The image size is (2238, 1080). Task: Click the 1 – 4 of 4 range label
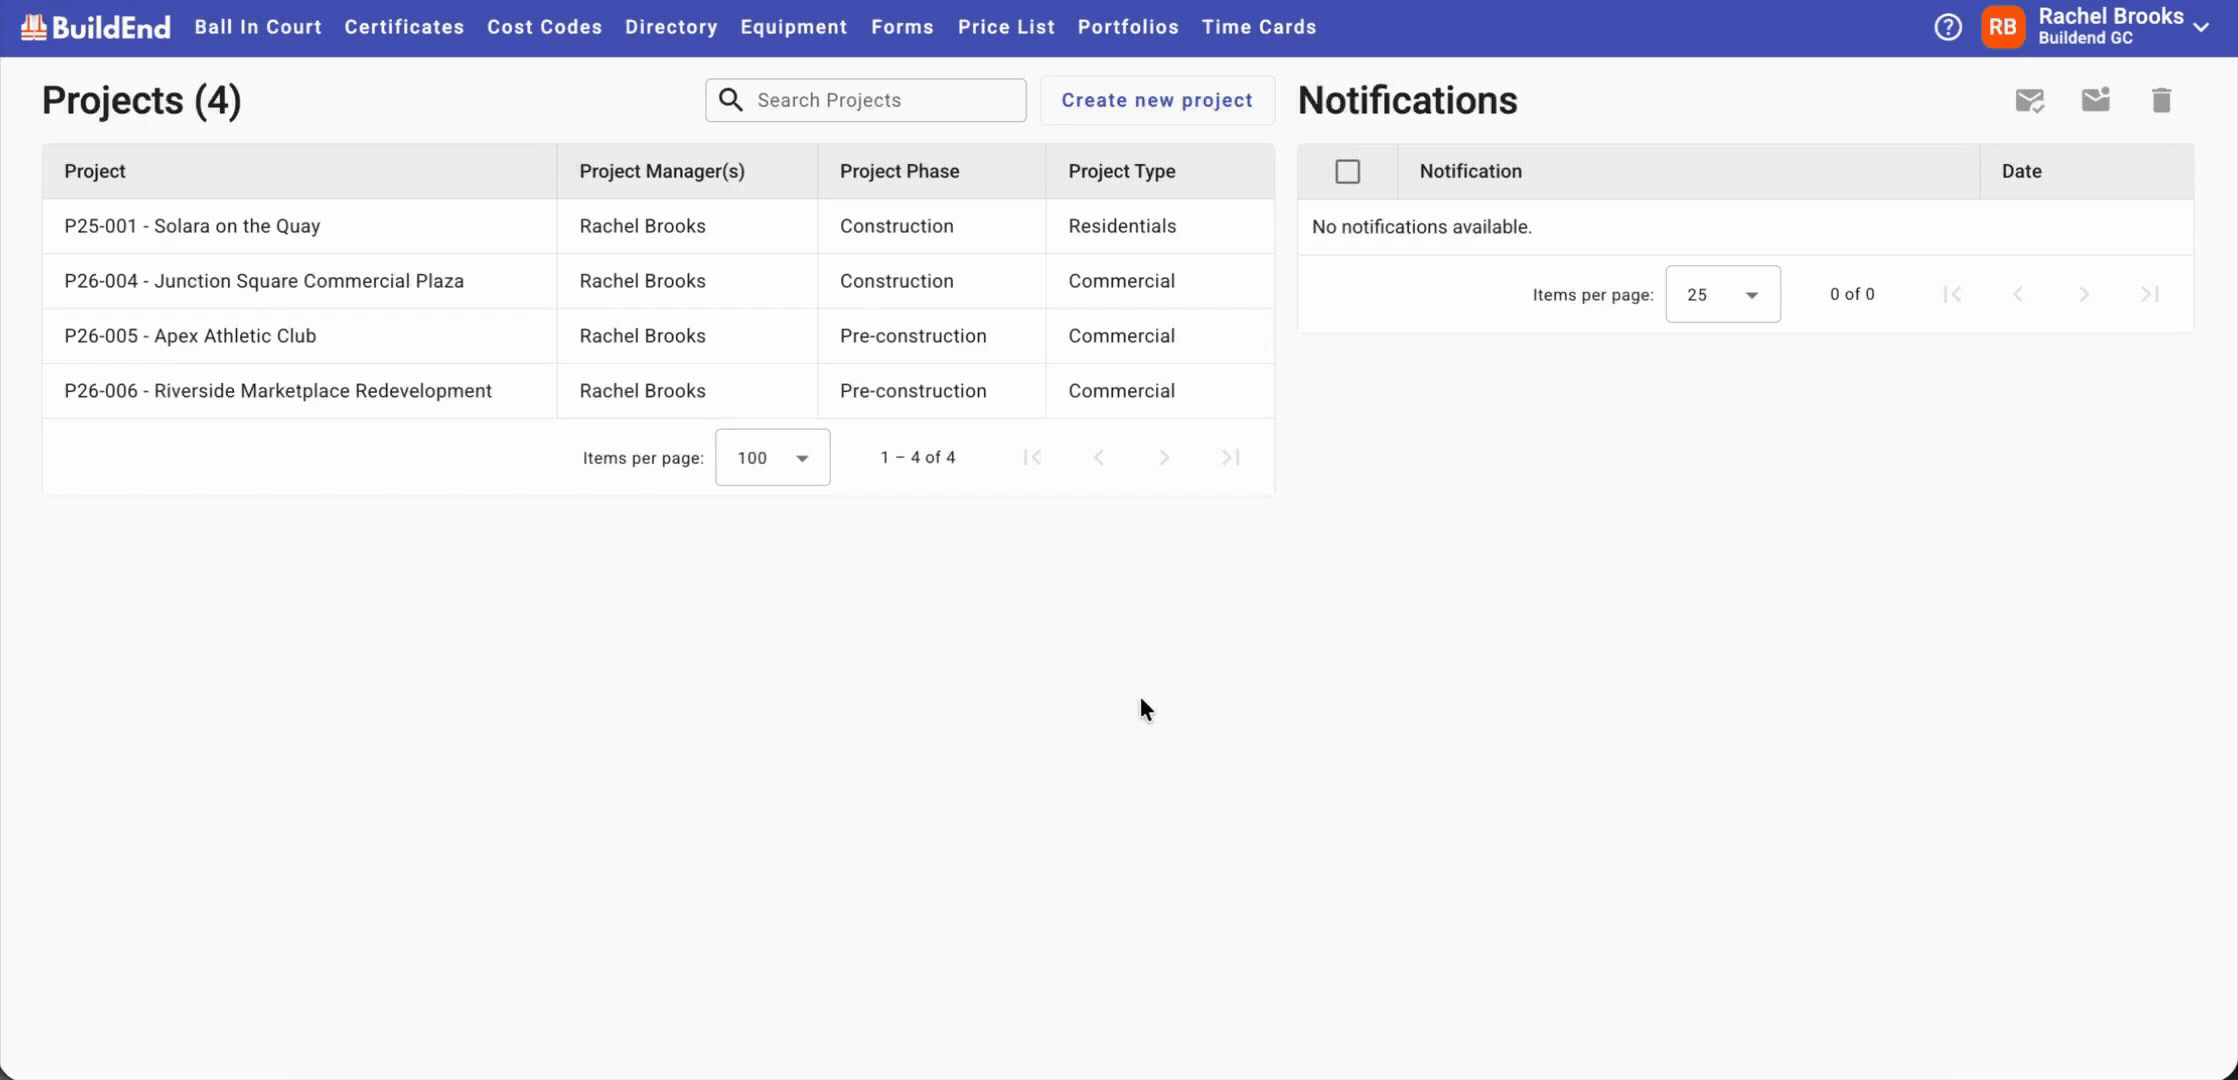pyautogui.click(x=917, y=457)
